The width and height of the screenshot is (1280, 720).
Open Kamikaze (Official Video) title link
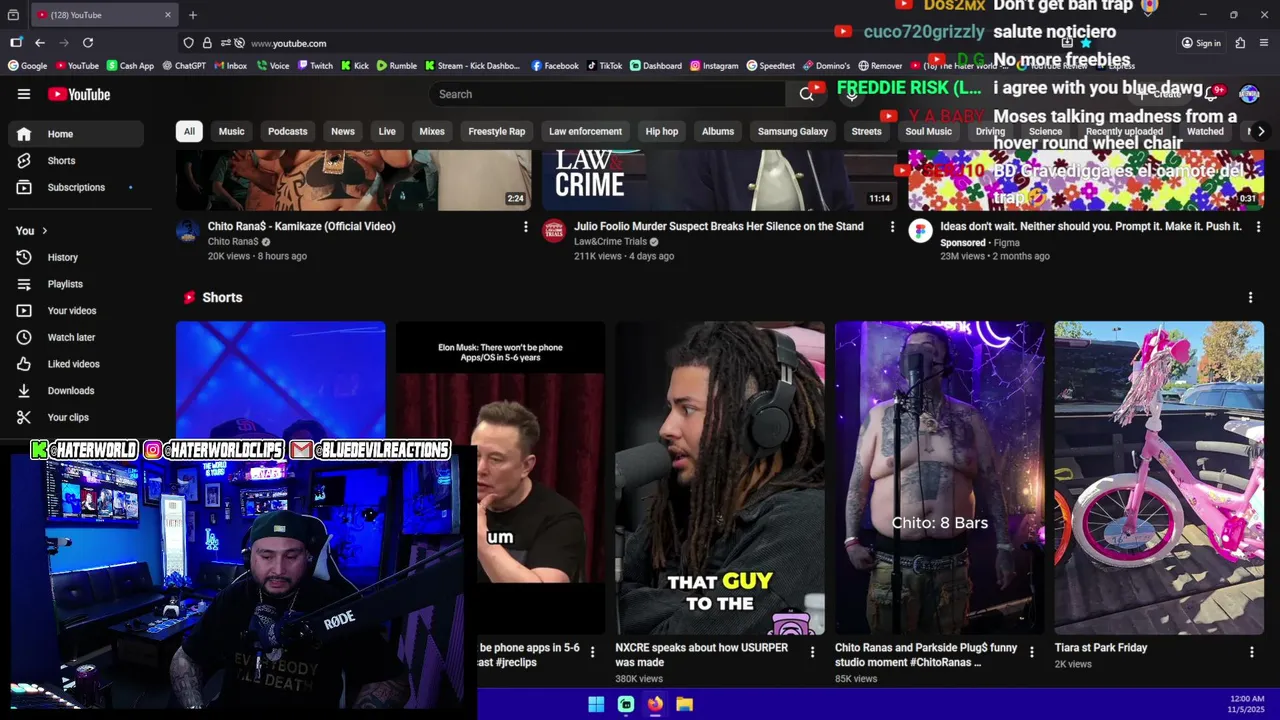[301, 226]
